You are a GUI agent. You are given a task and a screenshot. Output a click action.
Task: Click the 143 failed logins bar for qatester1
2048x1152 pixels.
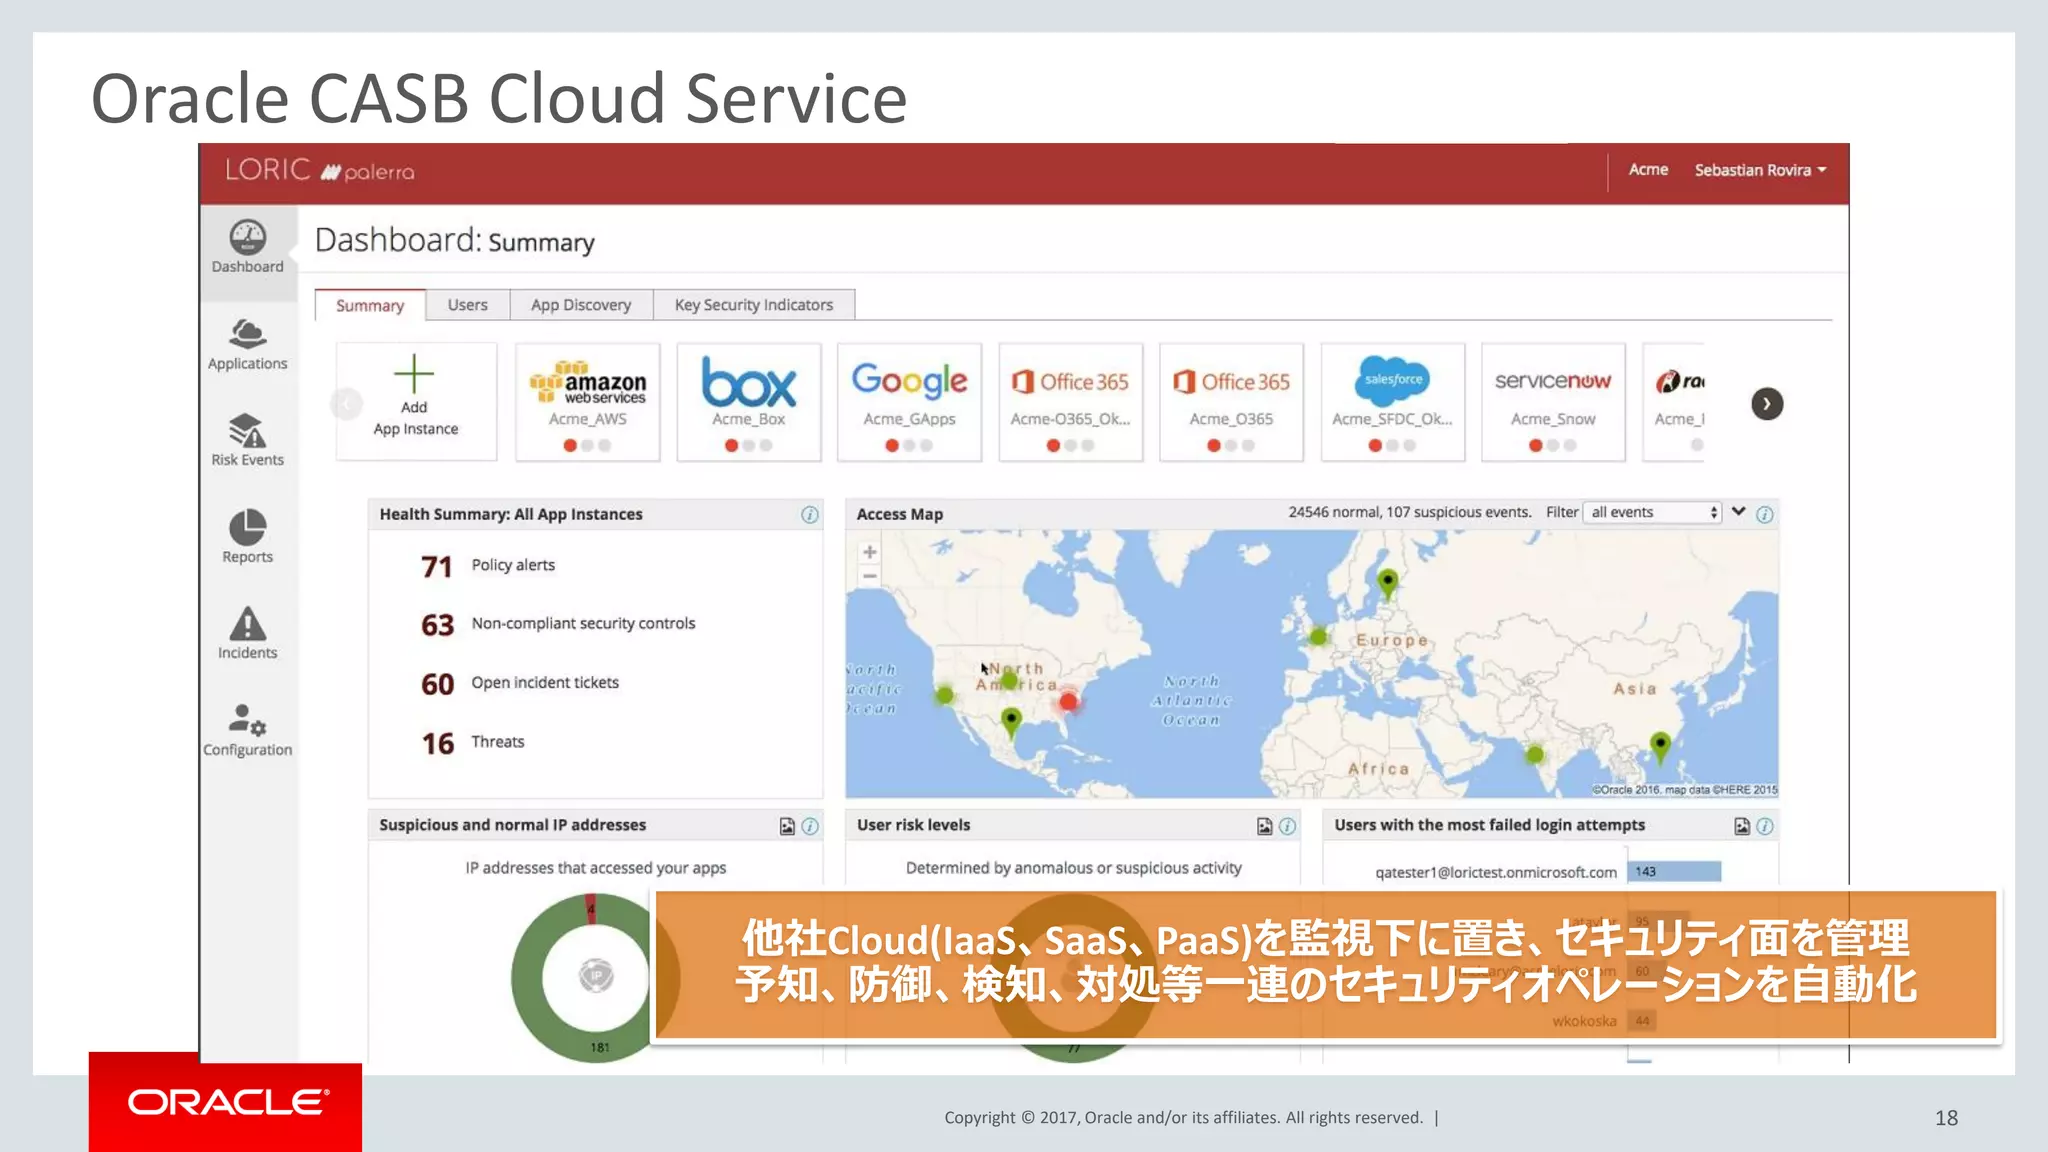[1674, 872]
